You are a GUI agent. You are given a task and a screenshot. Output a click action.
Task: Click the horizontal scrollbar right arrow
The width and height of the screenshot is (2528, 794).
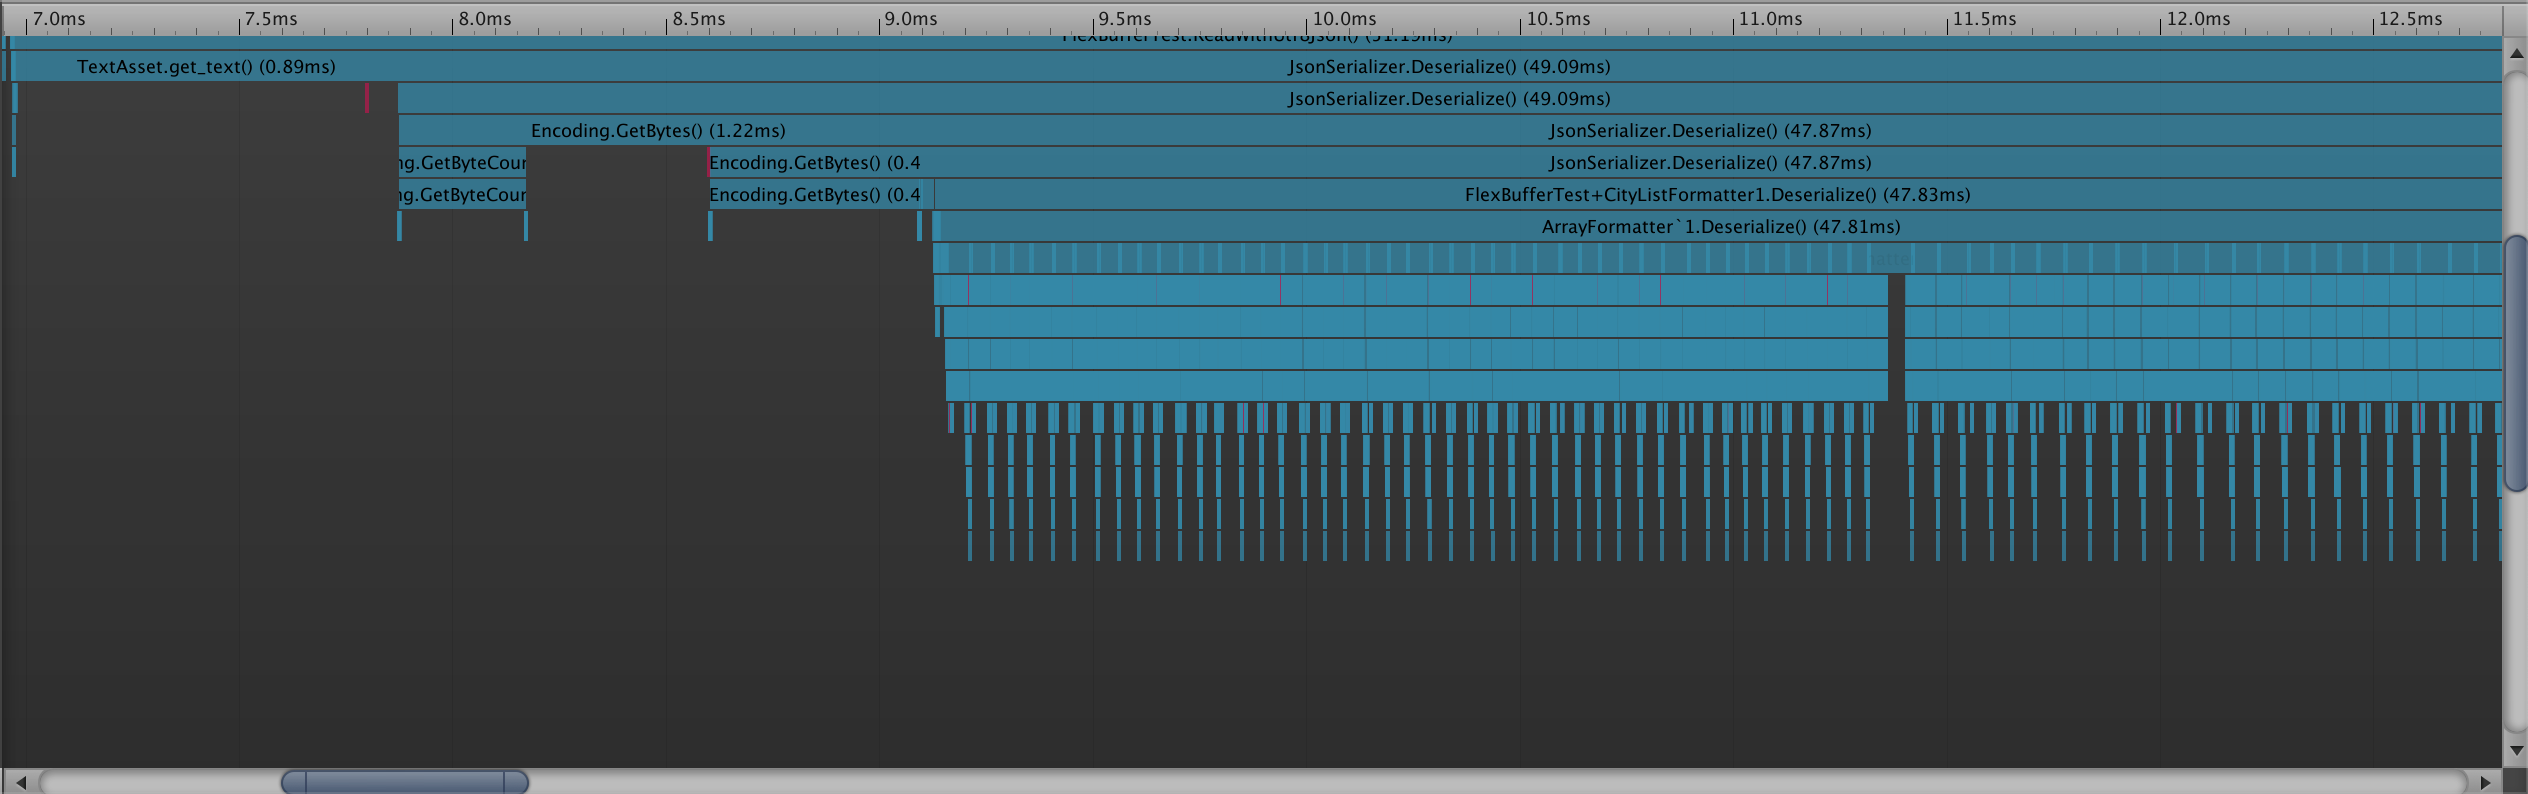tap(2485, 782)
